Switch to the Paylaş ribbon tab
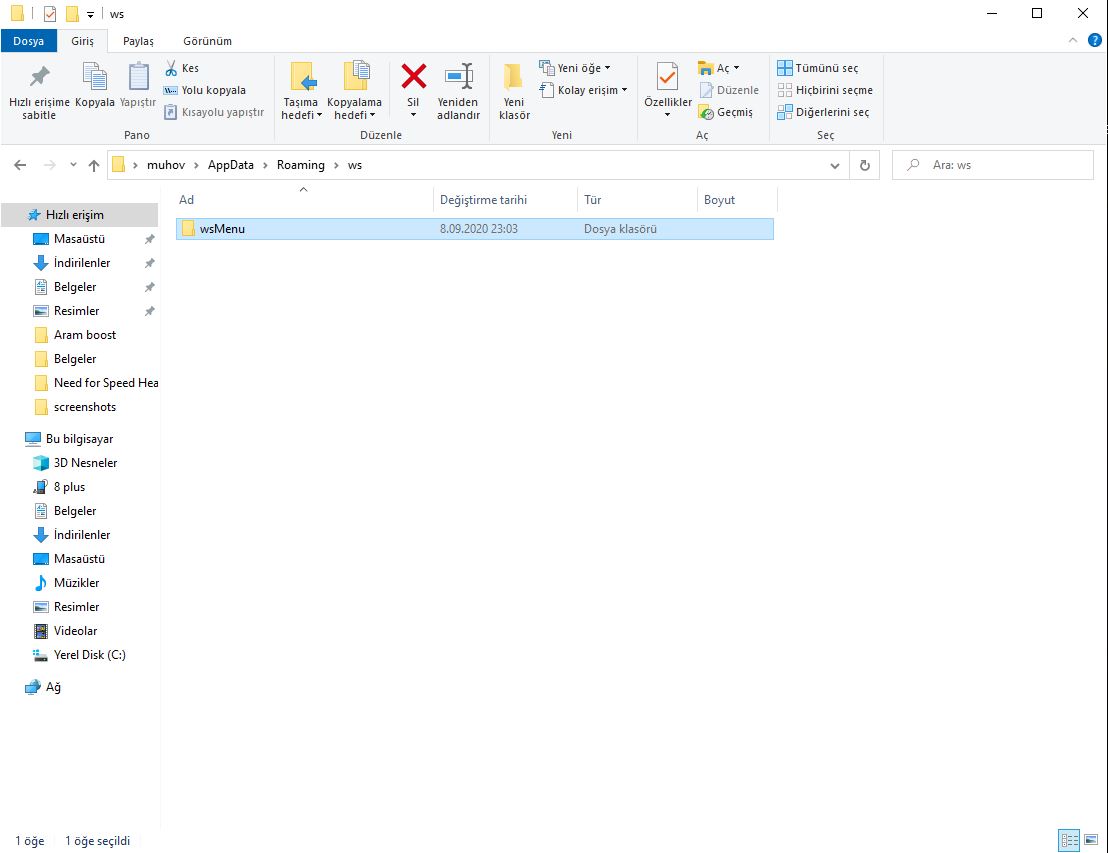 tap(138, 41)
